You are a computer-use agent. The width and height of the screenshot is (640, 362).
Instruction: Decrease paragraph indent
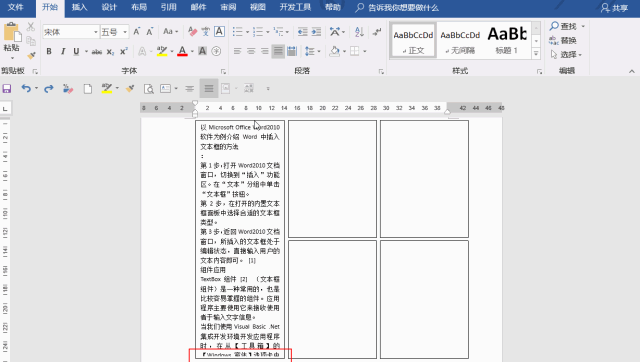(x=302, y=31)
